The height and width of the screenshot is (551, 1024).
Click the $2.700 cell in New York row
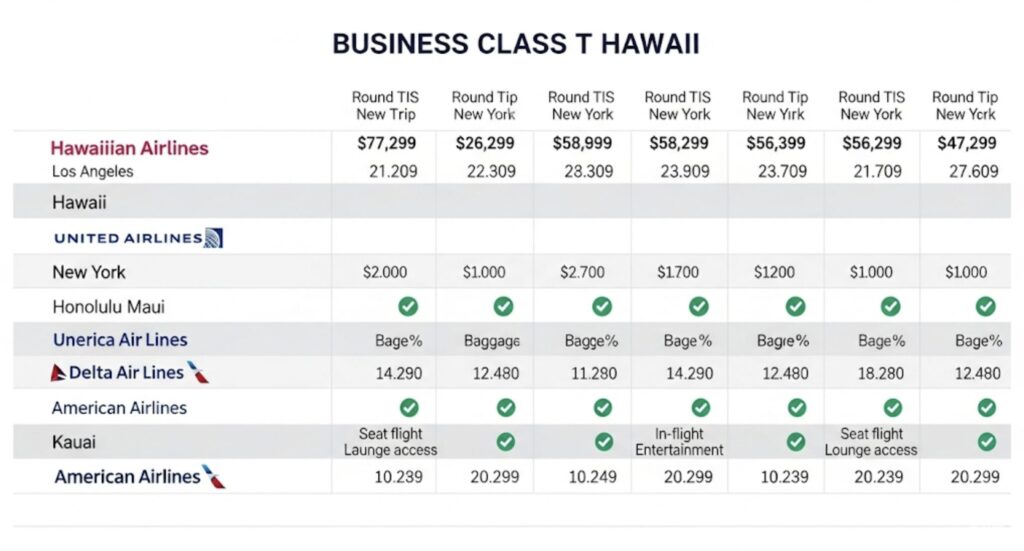582,272
